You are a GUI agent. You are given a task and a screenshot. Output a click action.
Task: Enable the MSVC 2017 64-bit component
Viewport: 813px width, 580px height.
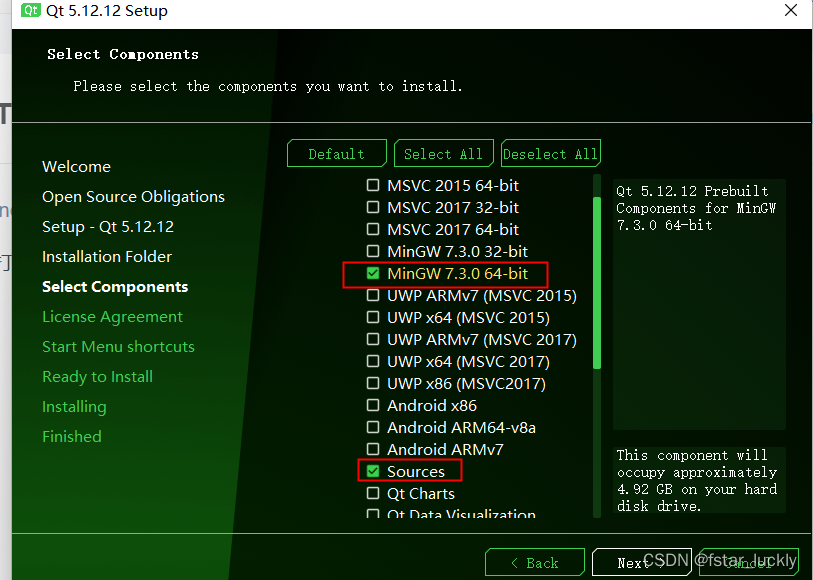(x=373, y=229)
